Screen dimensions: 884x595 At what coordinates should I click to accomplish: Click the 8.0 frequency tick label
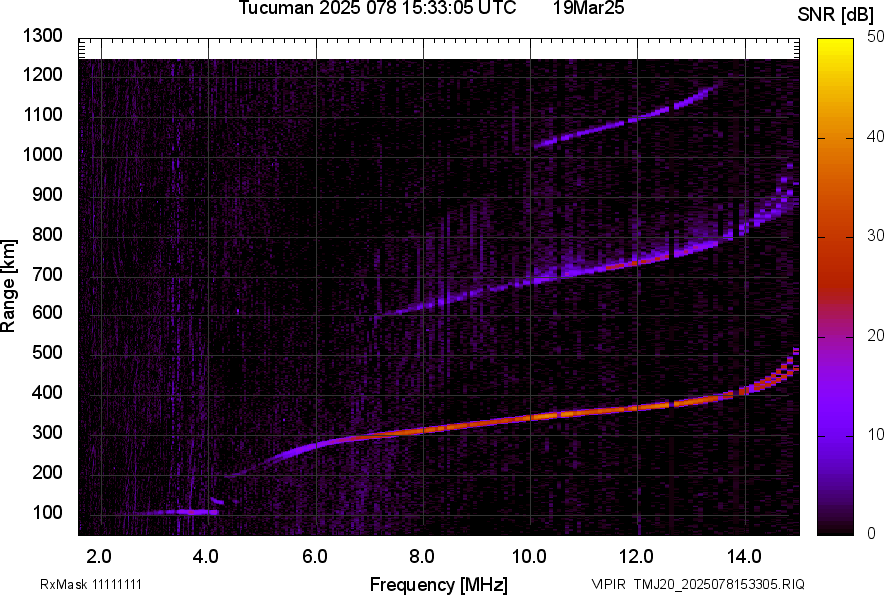tap(422, 556)
